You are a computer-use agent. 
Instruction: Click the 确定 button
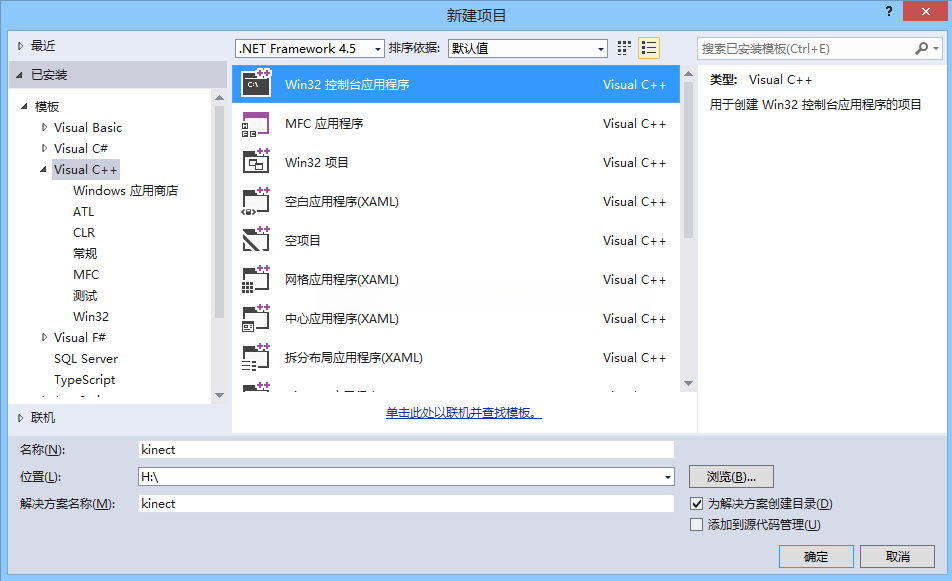coord(816,556)
